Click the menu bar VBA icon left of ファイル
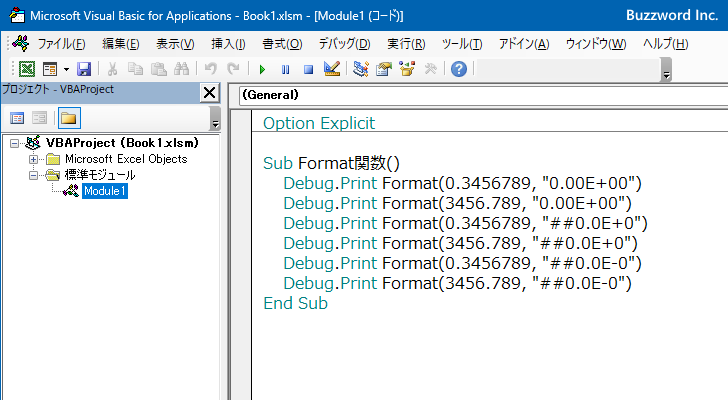Screen dimensions: 728x400 pyautogui.click(x=21, y=44)
